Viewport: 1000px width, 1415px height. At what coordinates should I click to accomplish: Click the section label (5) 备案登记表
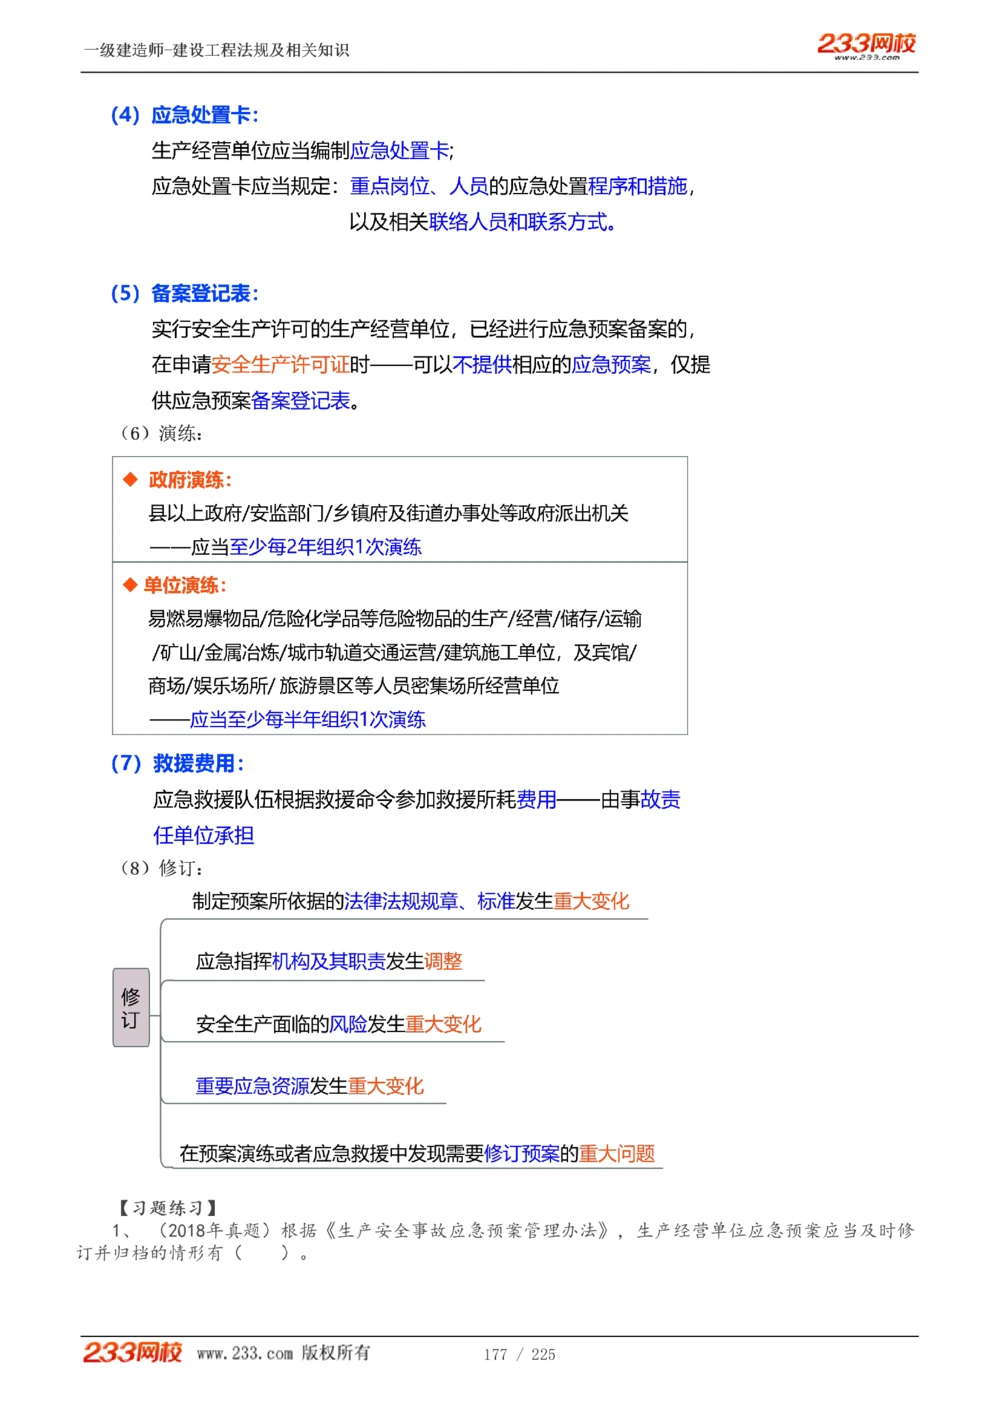[x=185, y=294]
